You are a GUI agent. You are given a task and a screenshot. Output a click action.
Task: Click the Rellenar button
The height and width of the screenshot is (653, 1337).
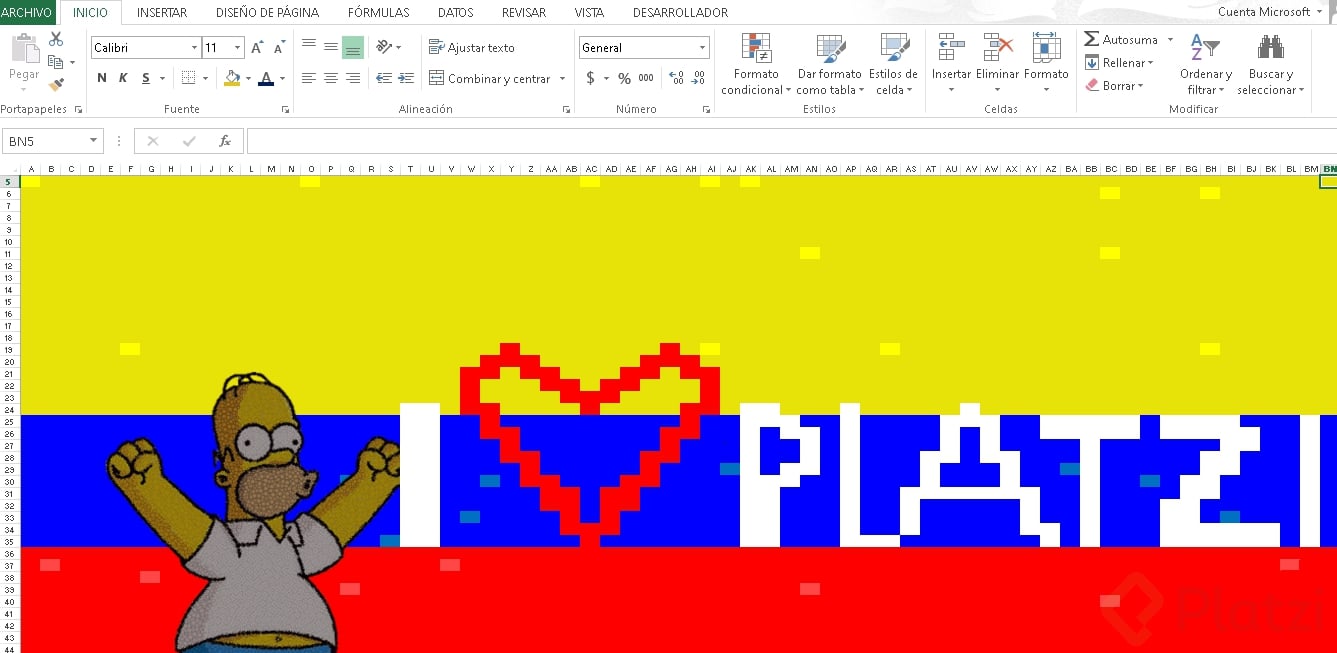1119,63
